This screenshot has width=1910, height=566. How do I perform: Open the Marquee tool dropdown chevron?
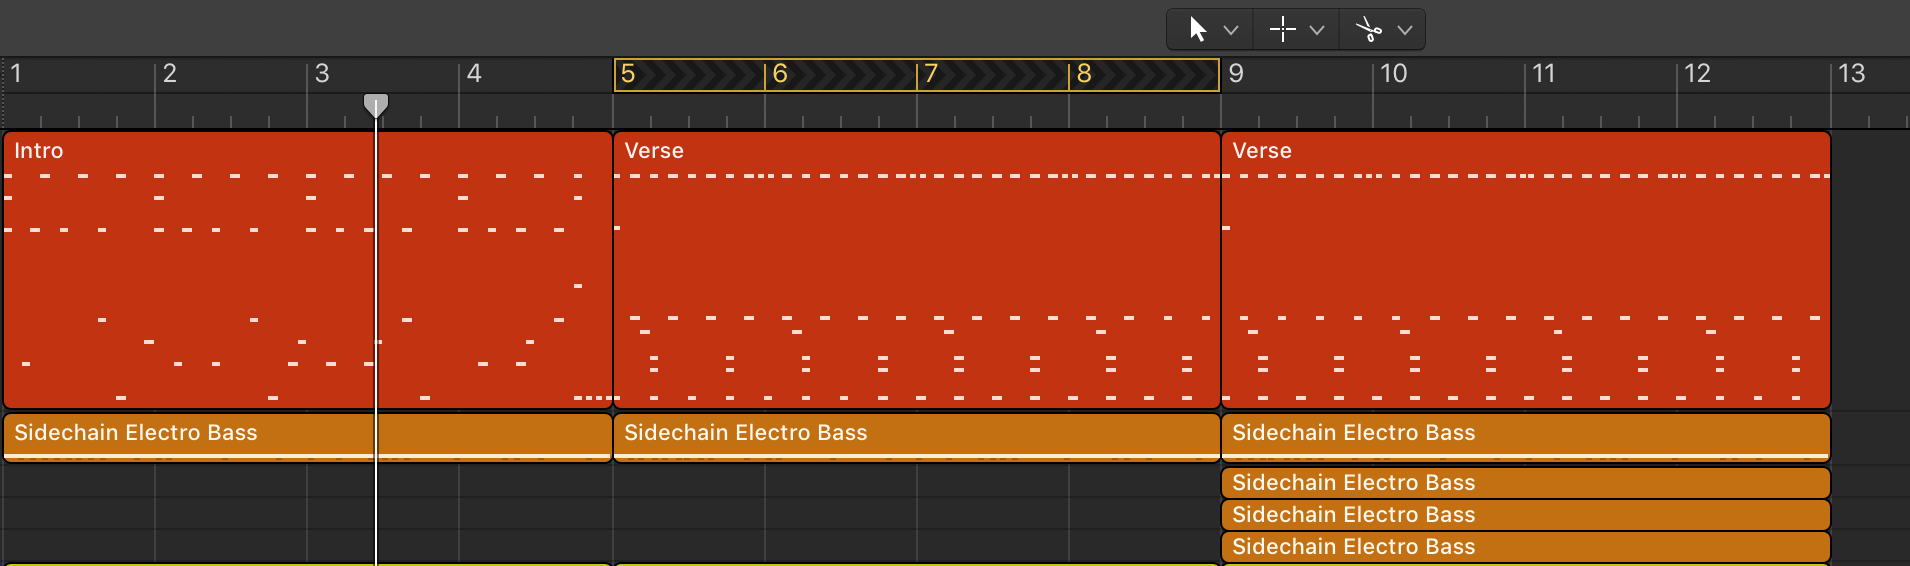click(x=1317, y=30)
